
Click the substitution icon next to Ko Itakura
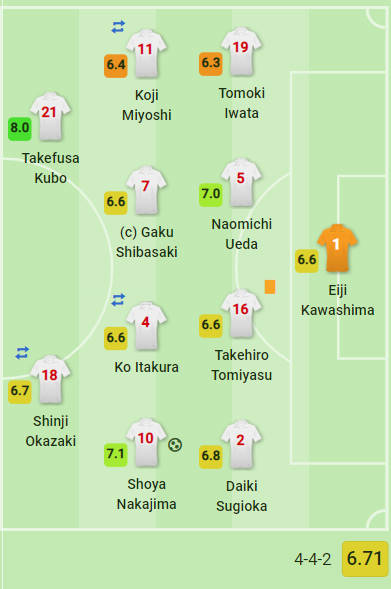click(118, 300)
